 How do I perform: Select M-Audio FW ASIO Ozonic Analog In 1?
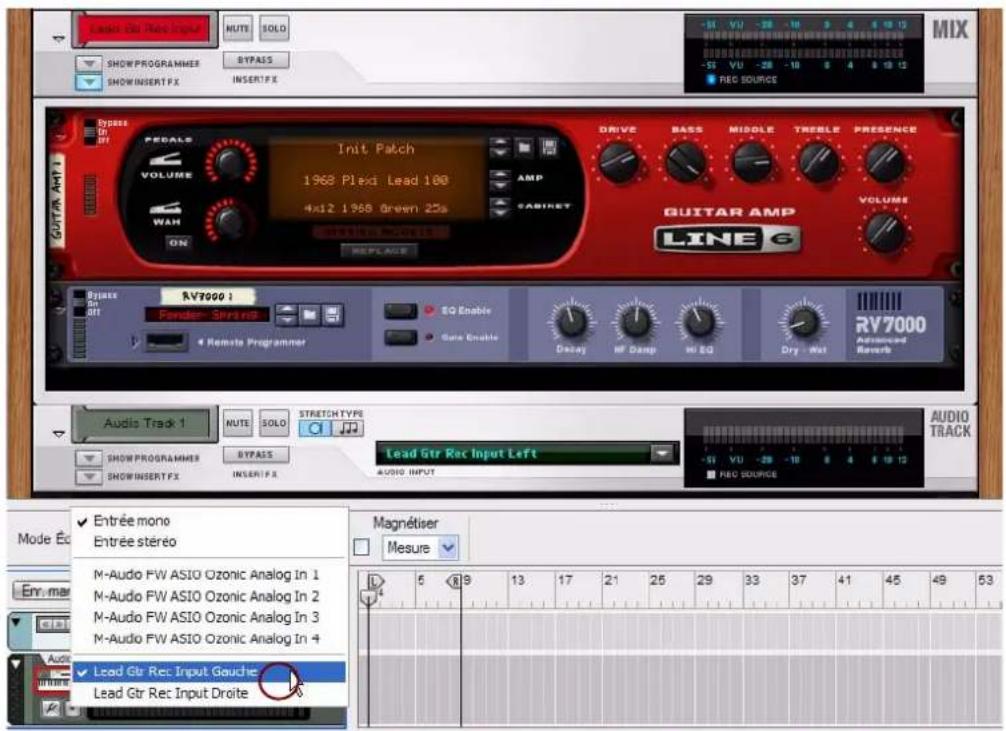coord(209,574)
